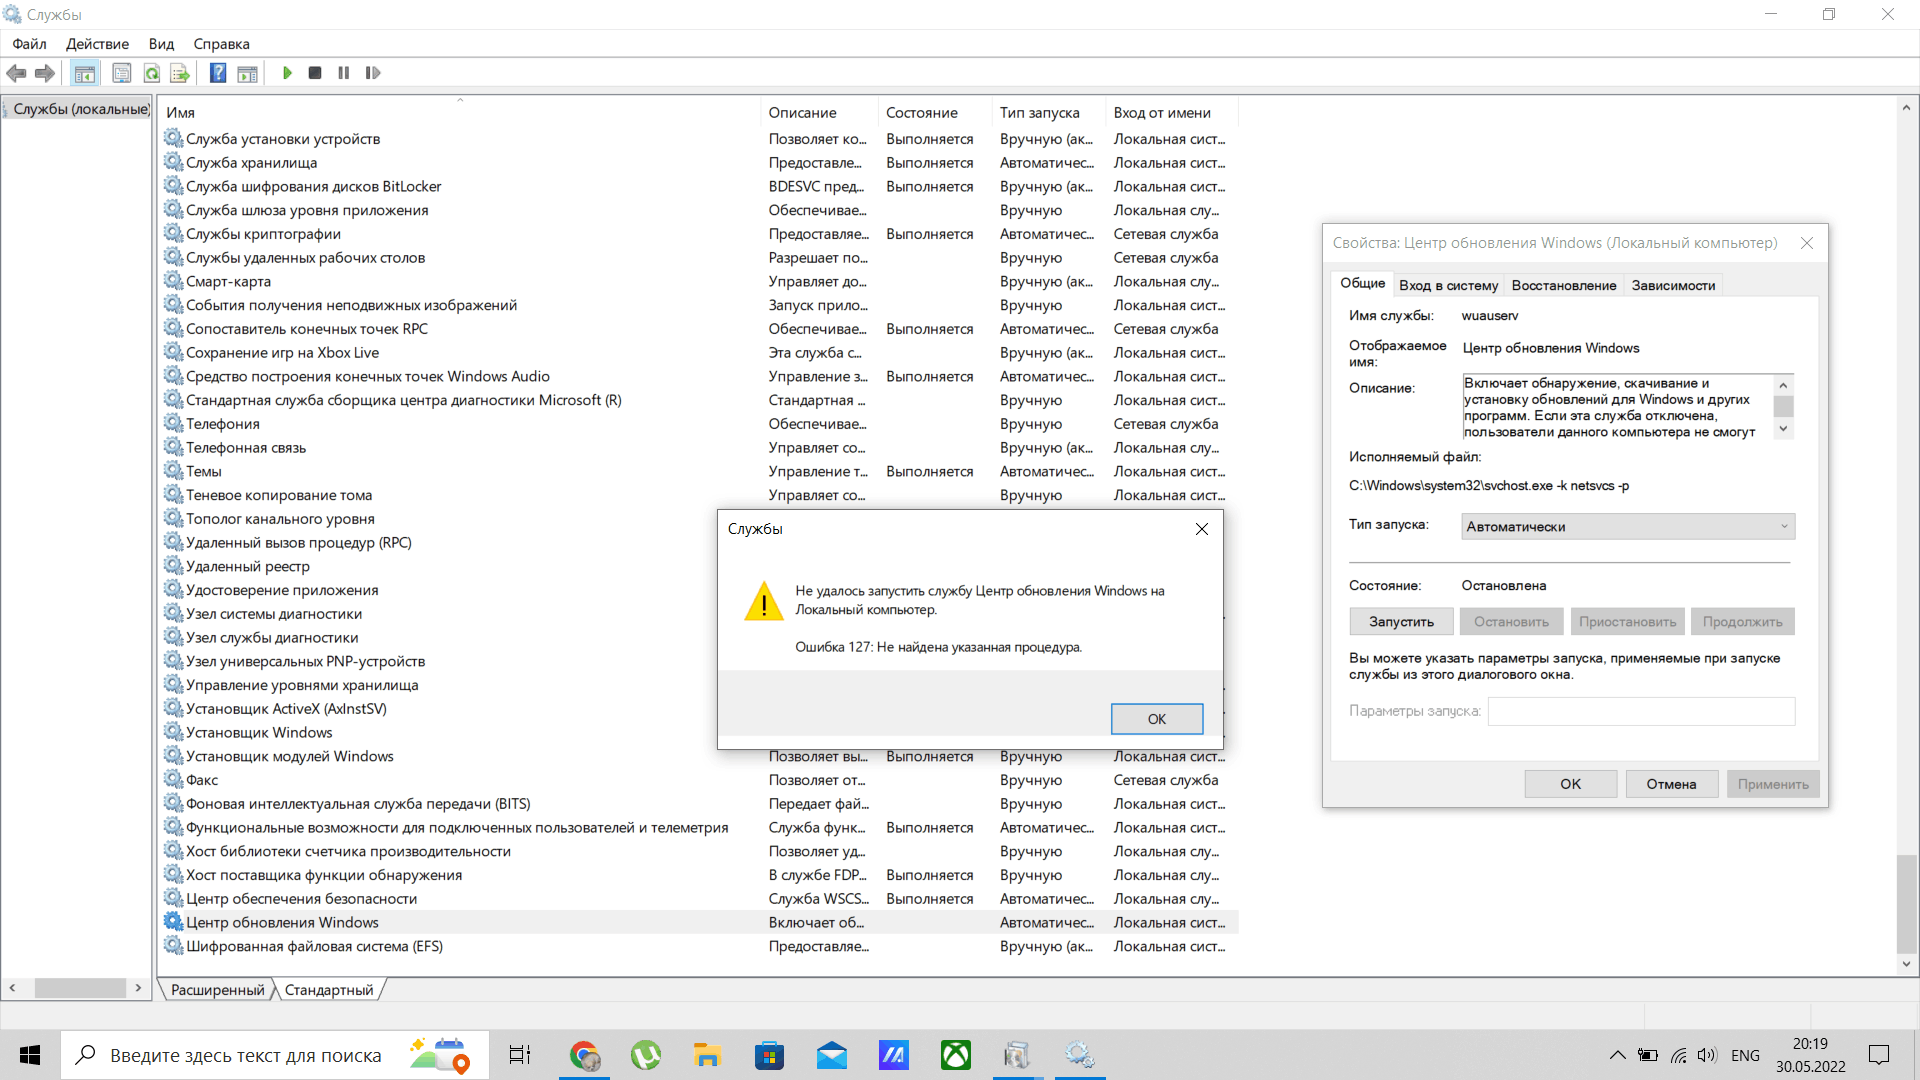Select Центр обновления Windows service row
The width and height of the screenshot is (1920, 1080).
700,922
